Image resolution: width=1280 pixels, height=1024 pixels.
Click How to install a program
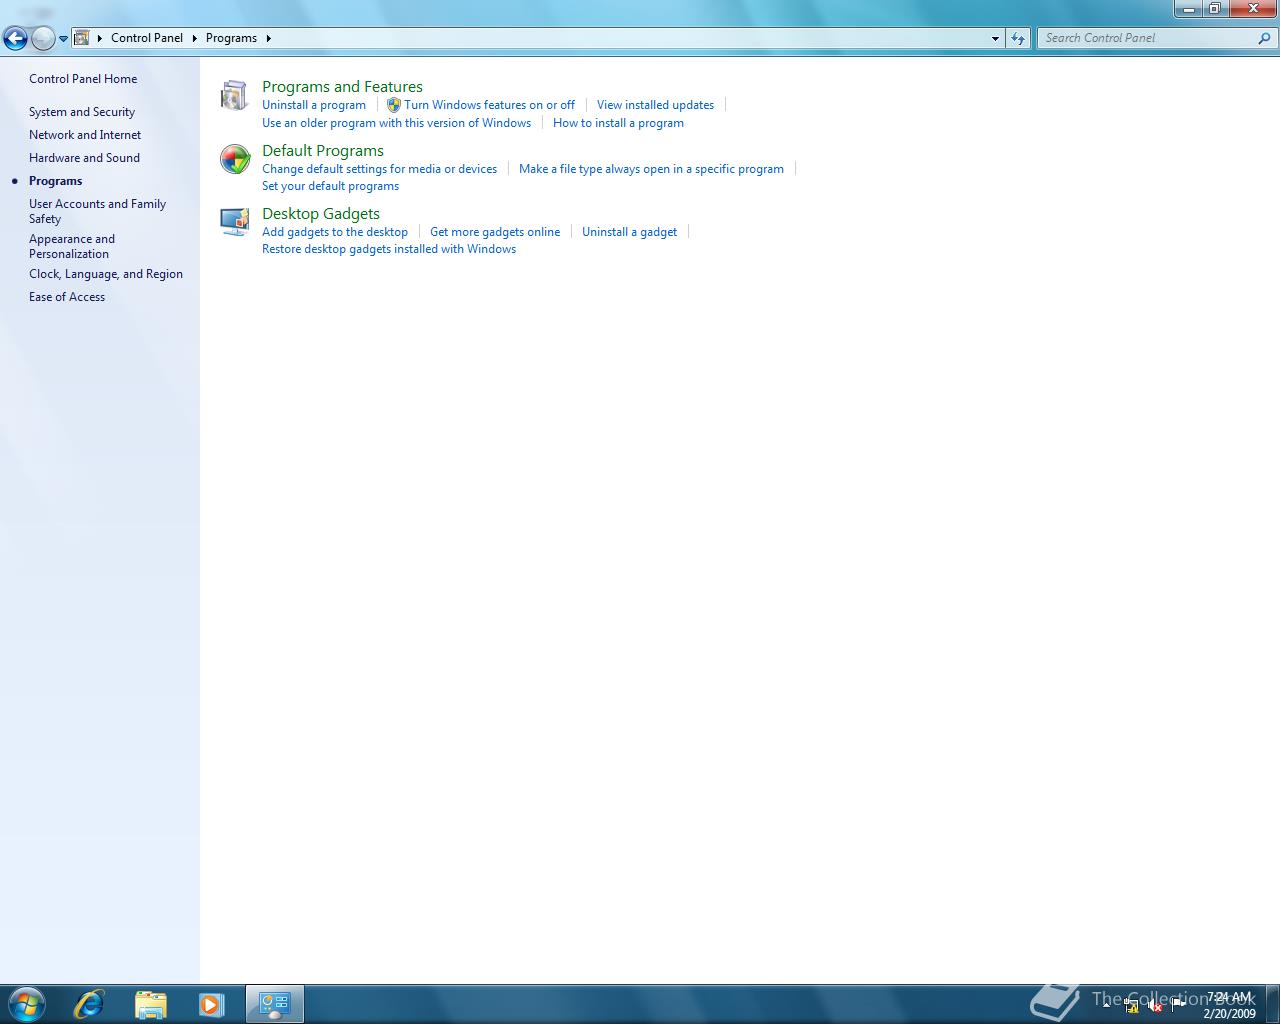coord(618,123)
